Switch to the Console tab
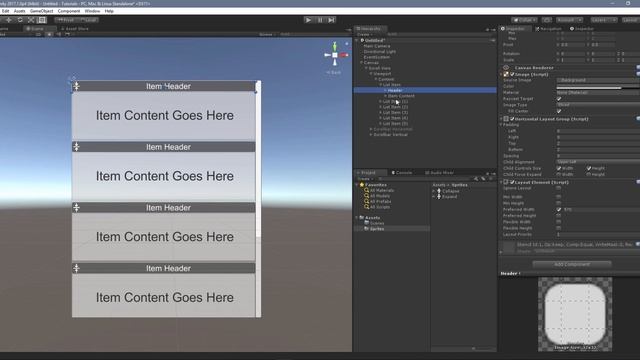Image resolution: width=640 pixels, height=360 pixels. [402, 173]
